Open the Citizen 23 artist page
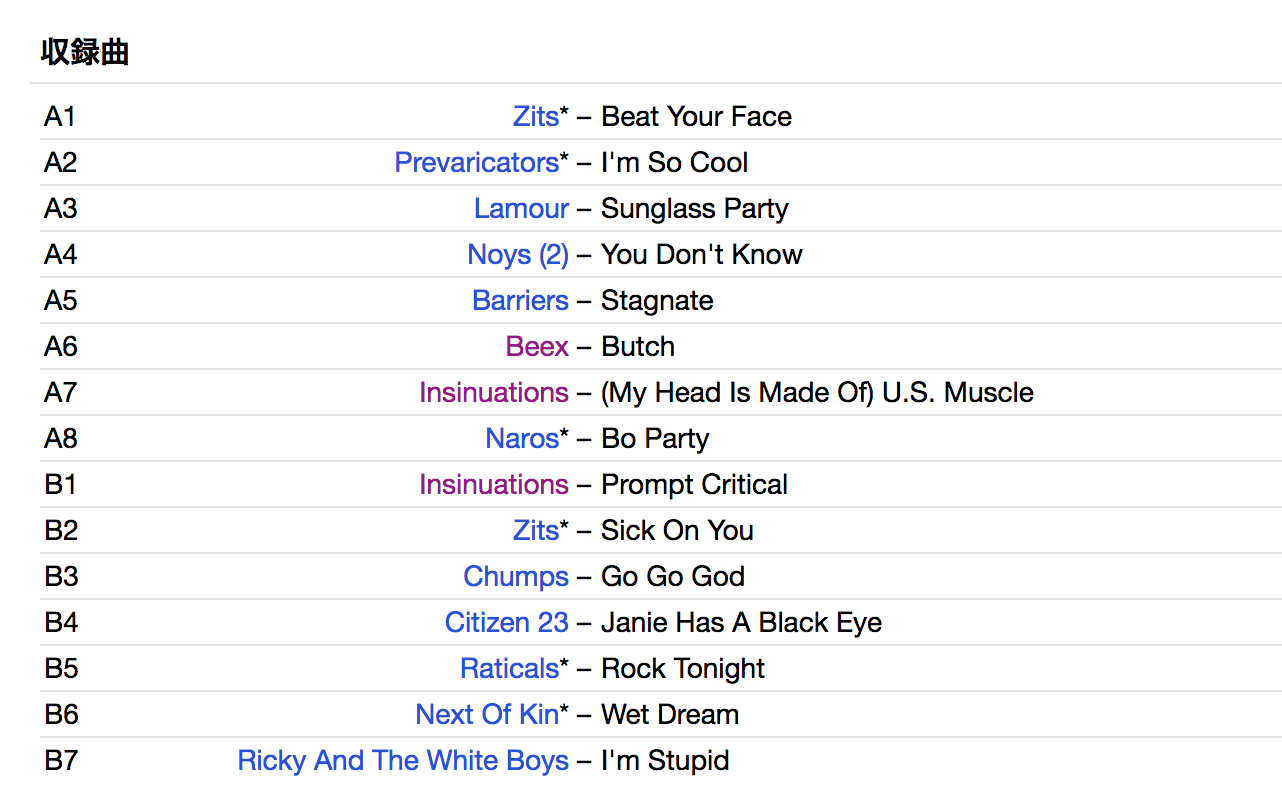This screenshot has height=795, width=1282. [506, 623]
